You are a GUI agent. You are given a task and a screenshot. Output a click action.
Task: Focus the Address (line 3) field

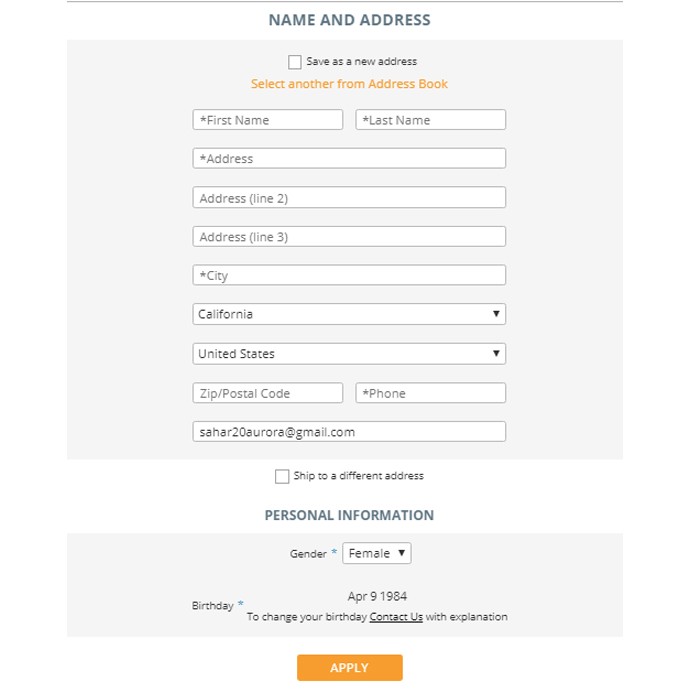[349, 237]
